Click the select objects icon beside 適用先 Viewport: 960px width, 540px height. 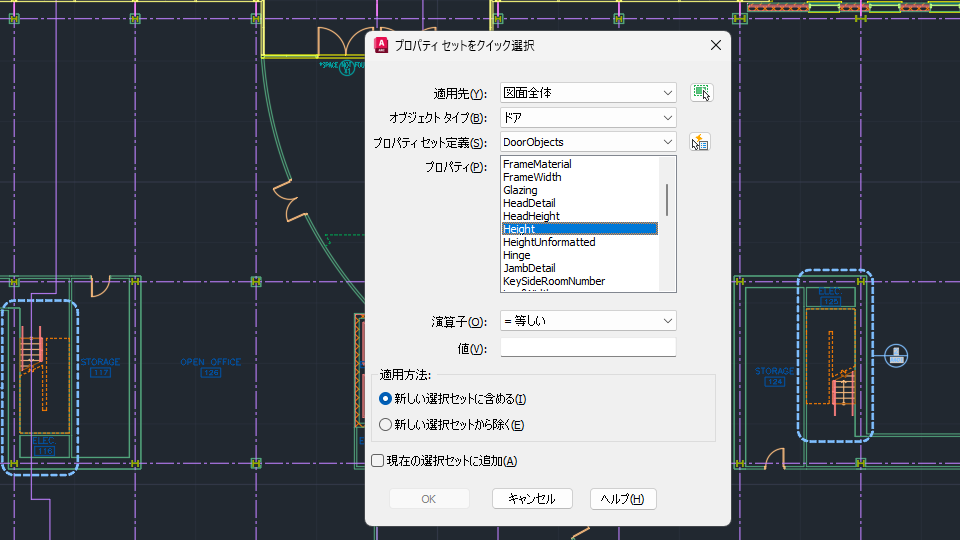[701, 92]
